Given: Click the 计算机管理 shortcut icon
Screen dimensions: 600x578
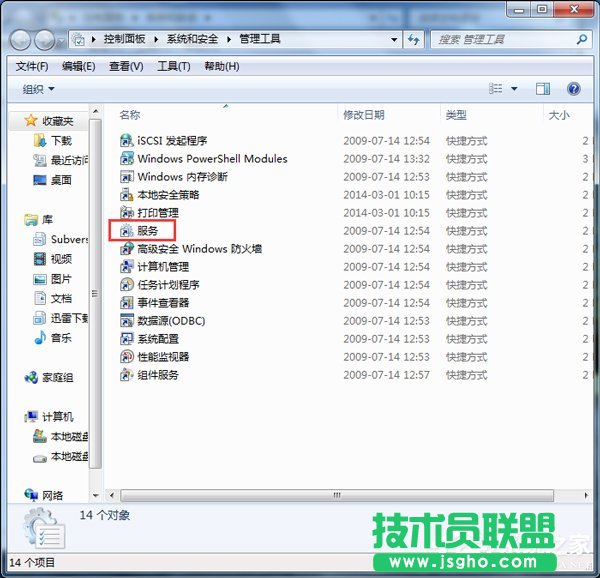Looking at the screenshot, I should click(127, 267).
